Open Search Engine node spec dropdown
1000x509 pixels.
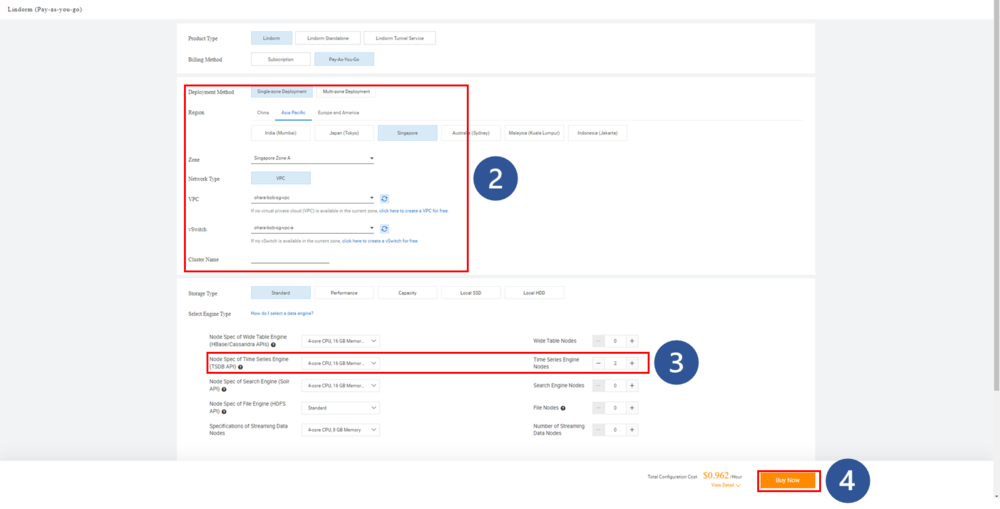[x=341, y=385]
